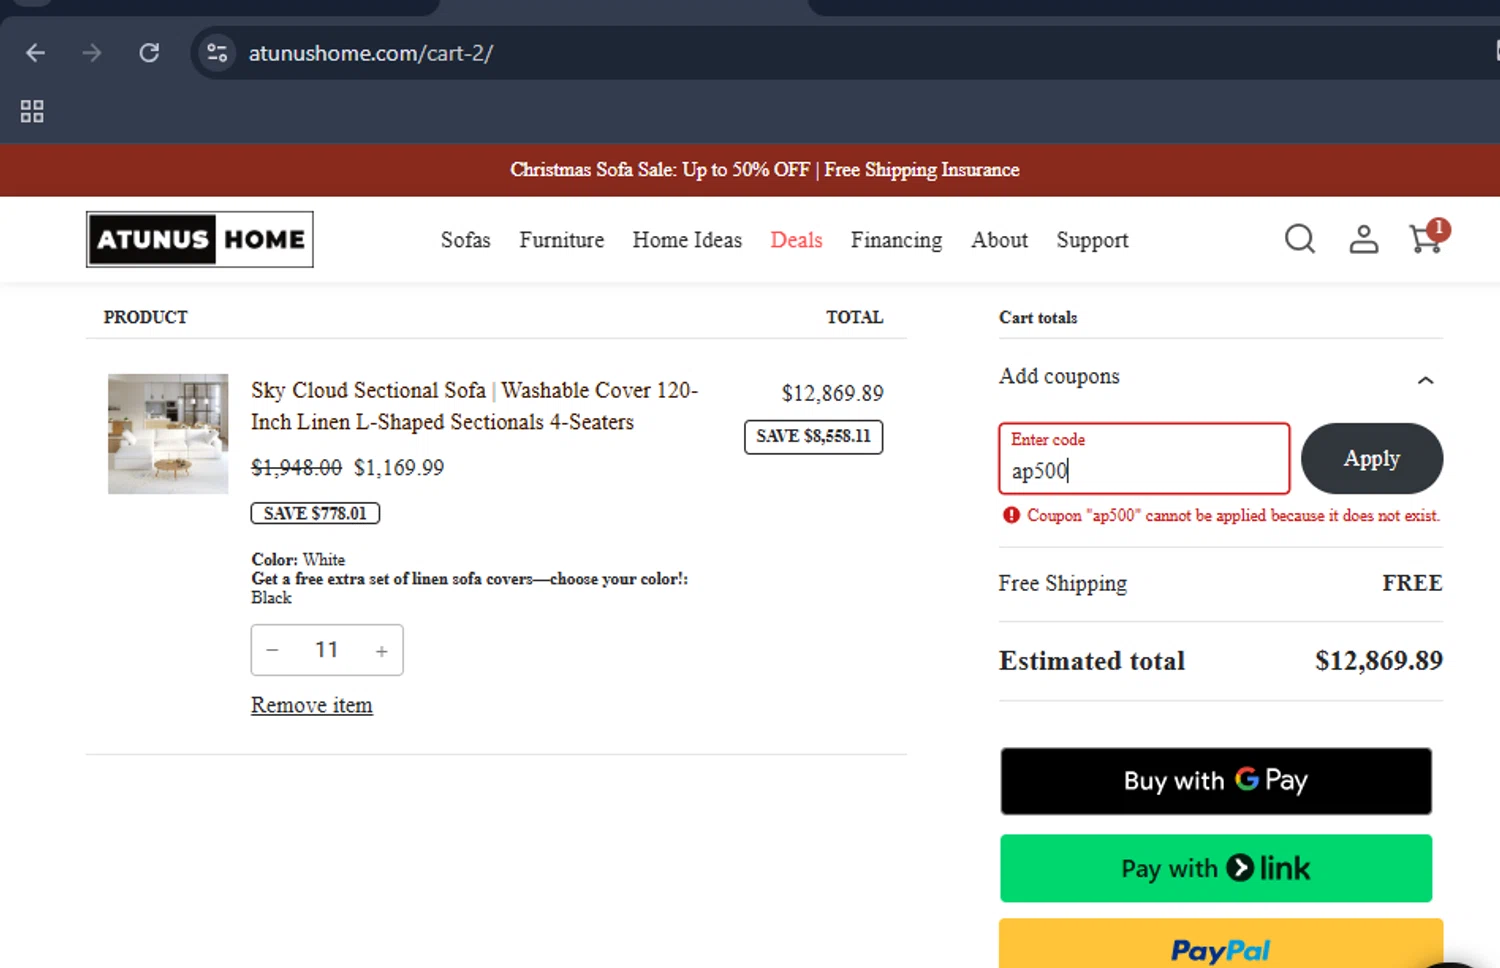This screenshot has height=968, width=1500.
Task: Open the Deals menu item
Action: (796, 240)
